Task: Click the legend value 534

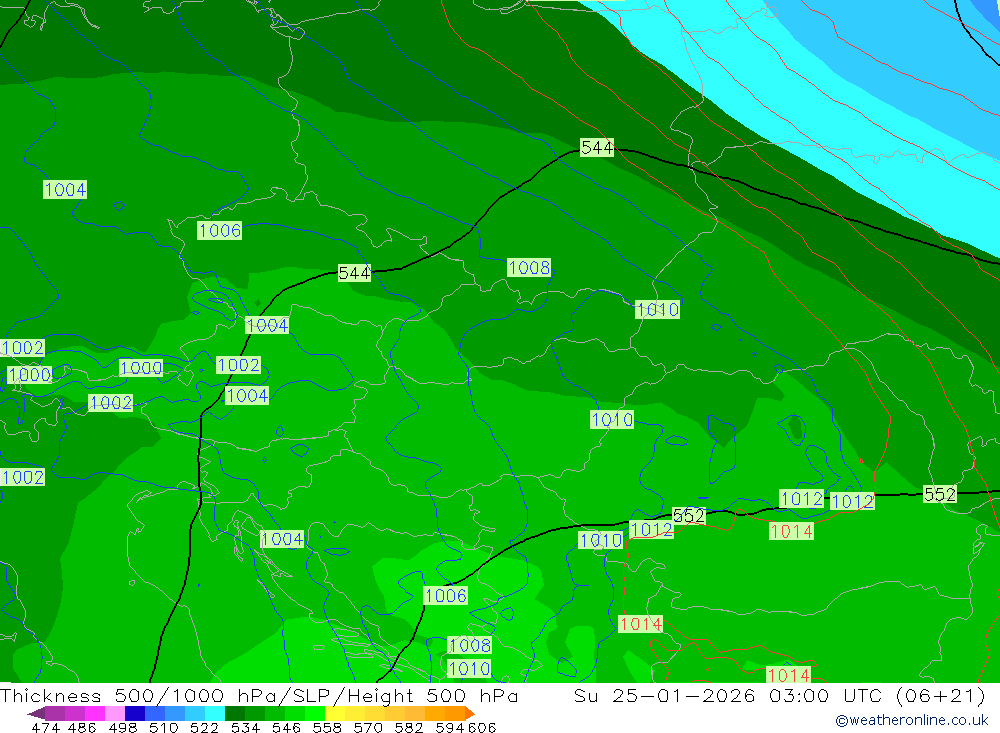Action: (x=246, y=728)
